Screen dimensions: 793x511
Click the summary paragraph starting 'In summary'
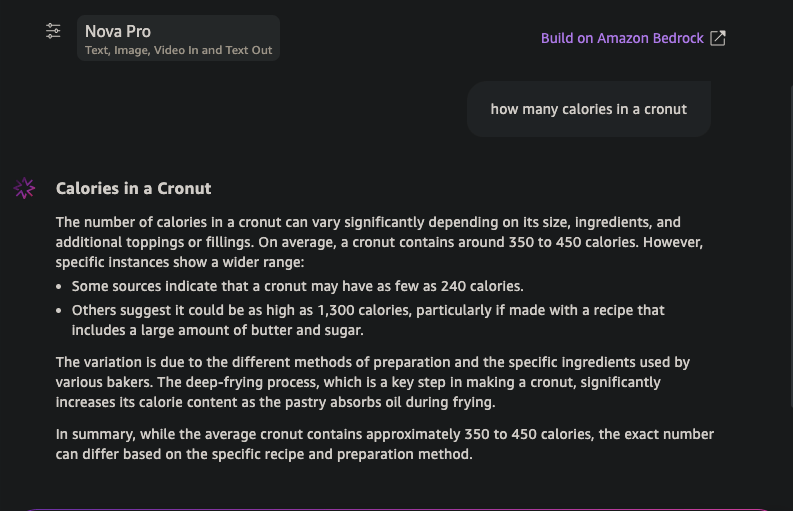pyautogui.click(x=384, y=444)
